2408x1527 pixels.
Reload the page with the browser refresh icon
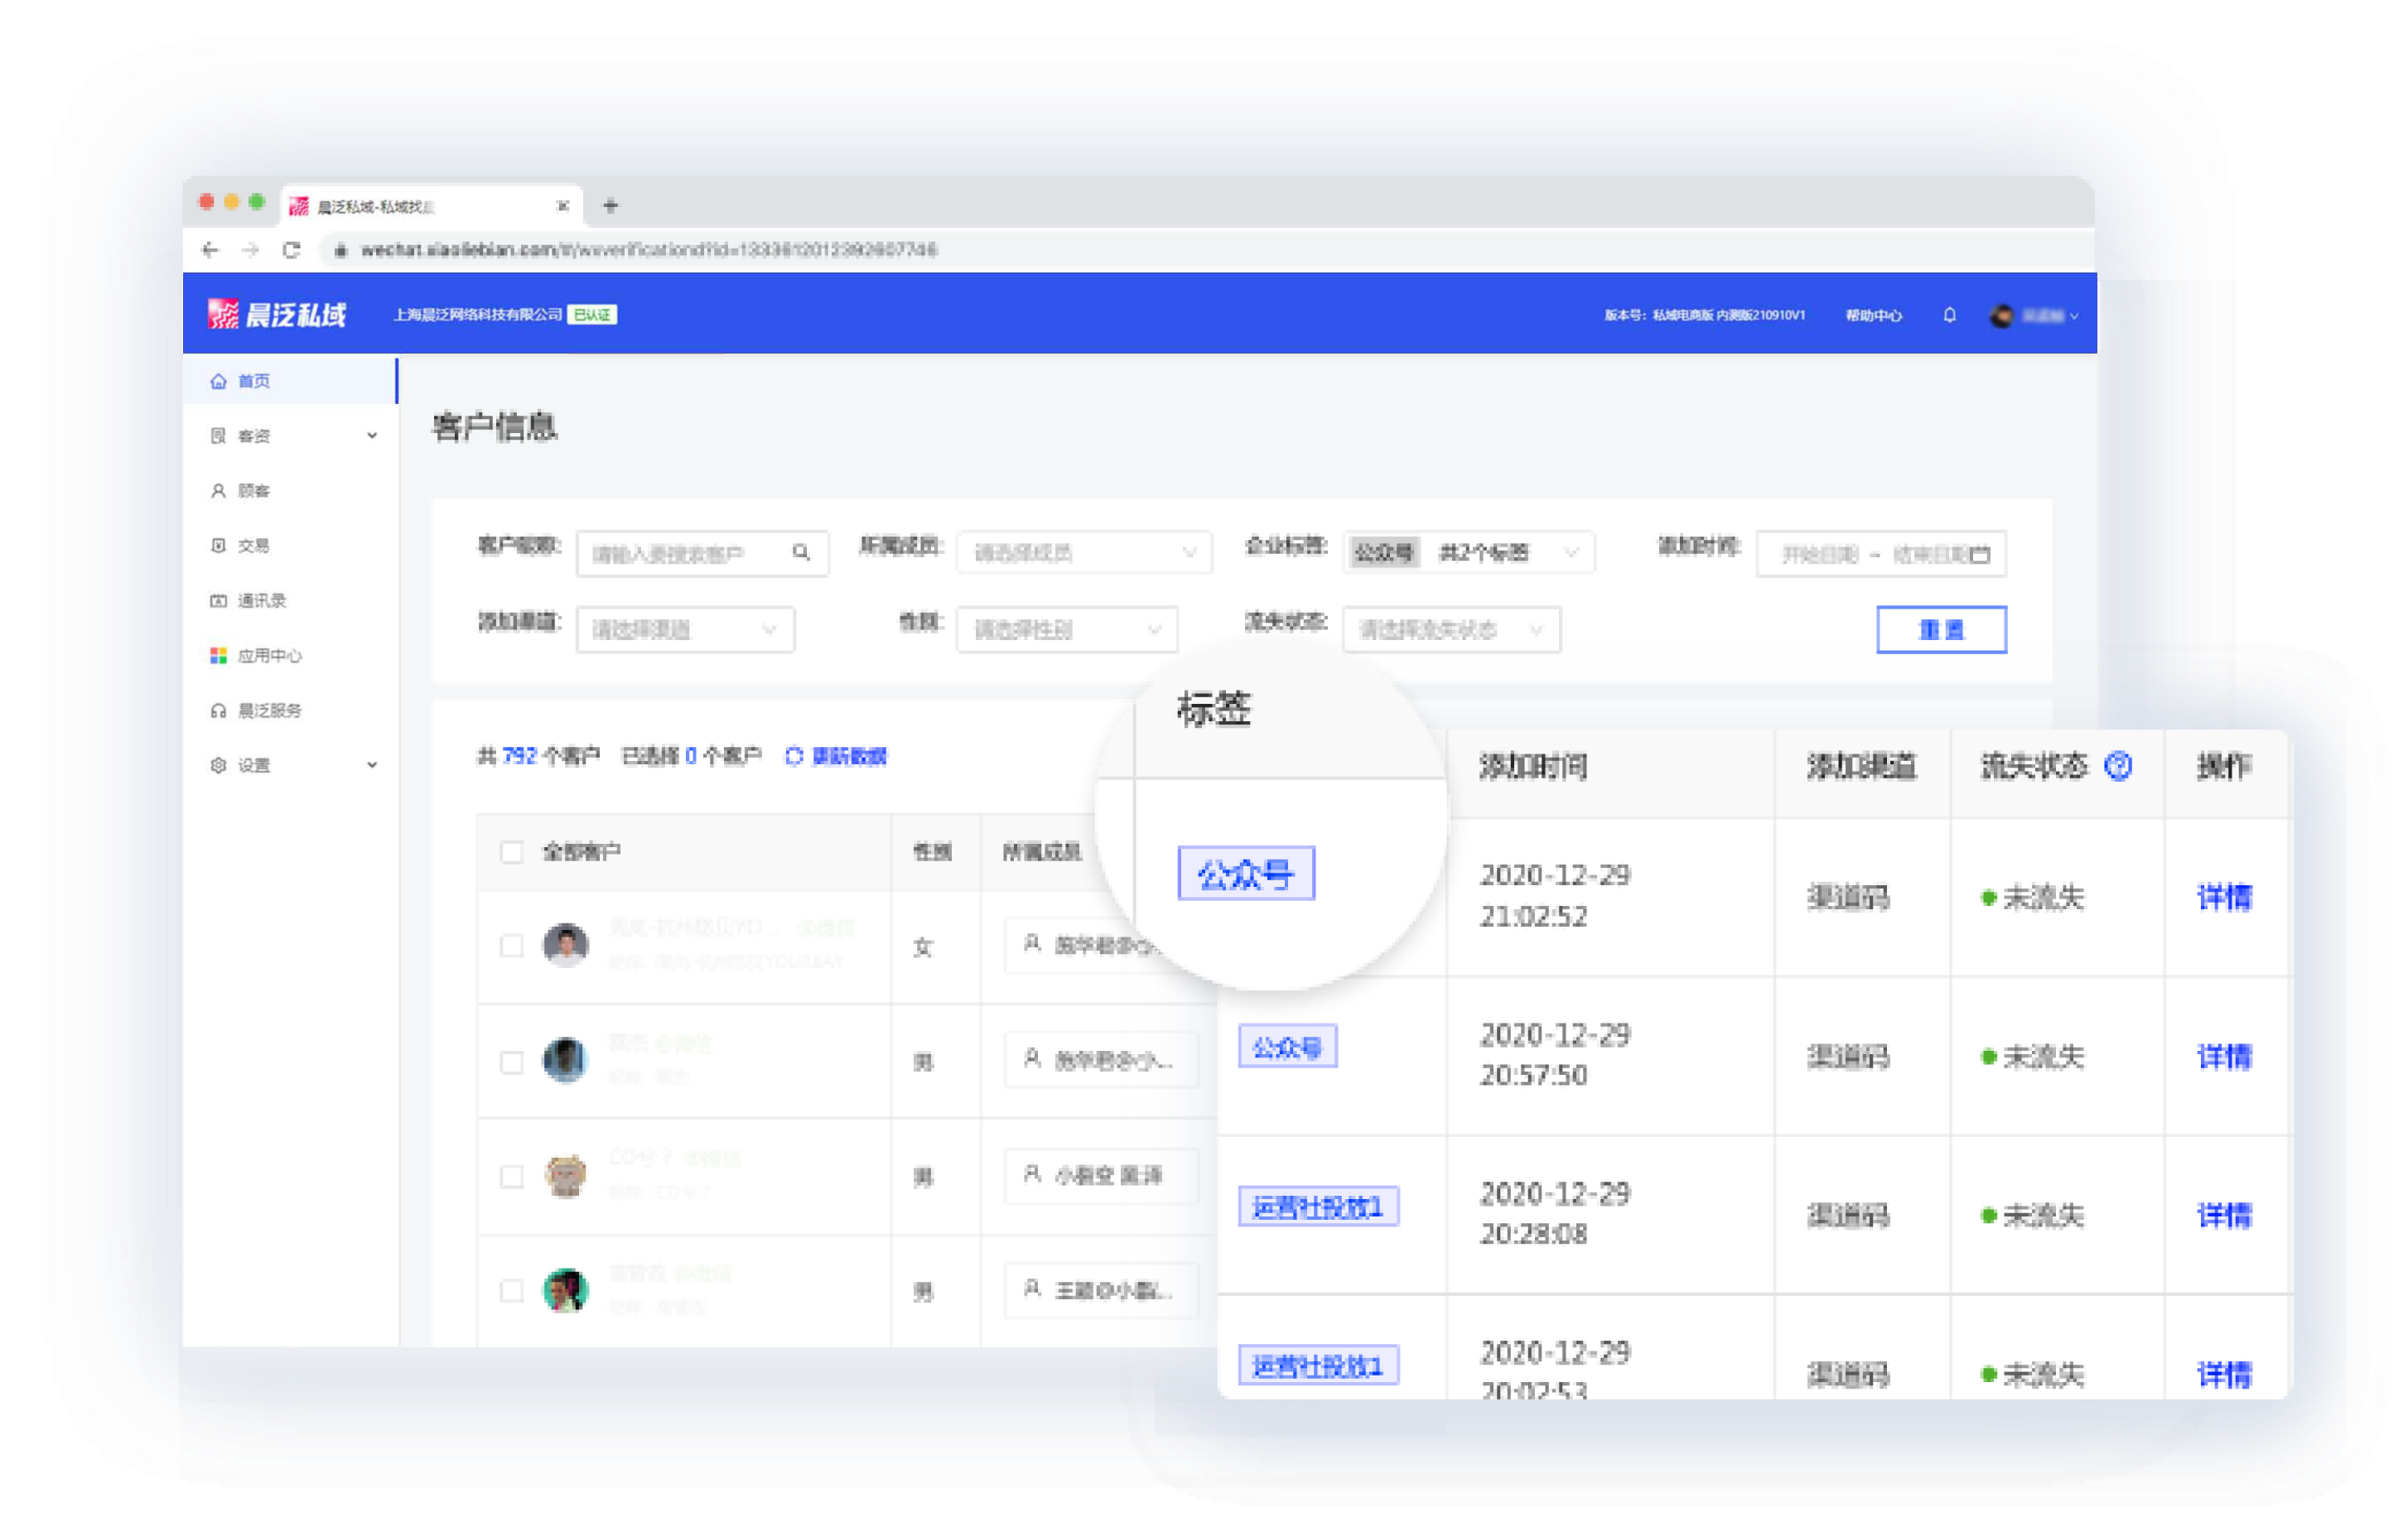(291, 250)
